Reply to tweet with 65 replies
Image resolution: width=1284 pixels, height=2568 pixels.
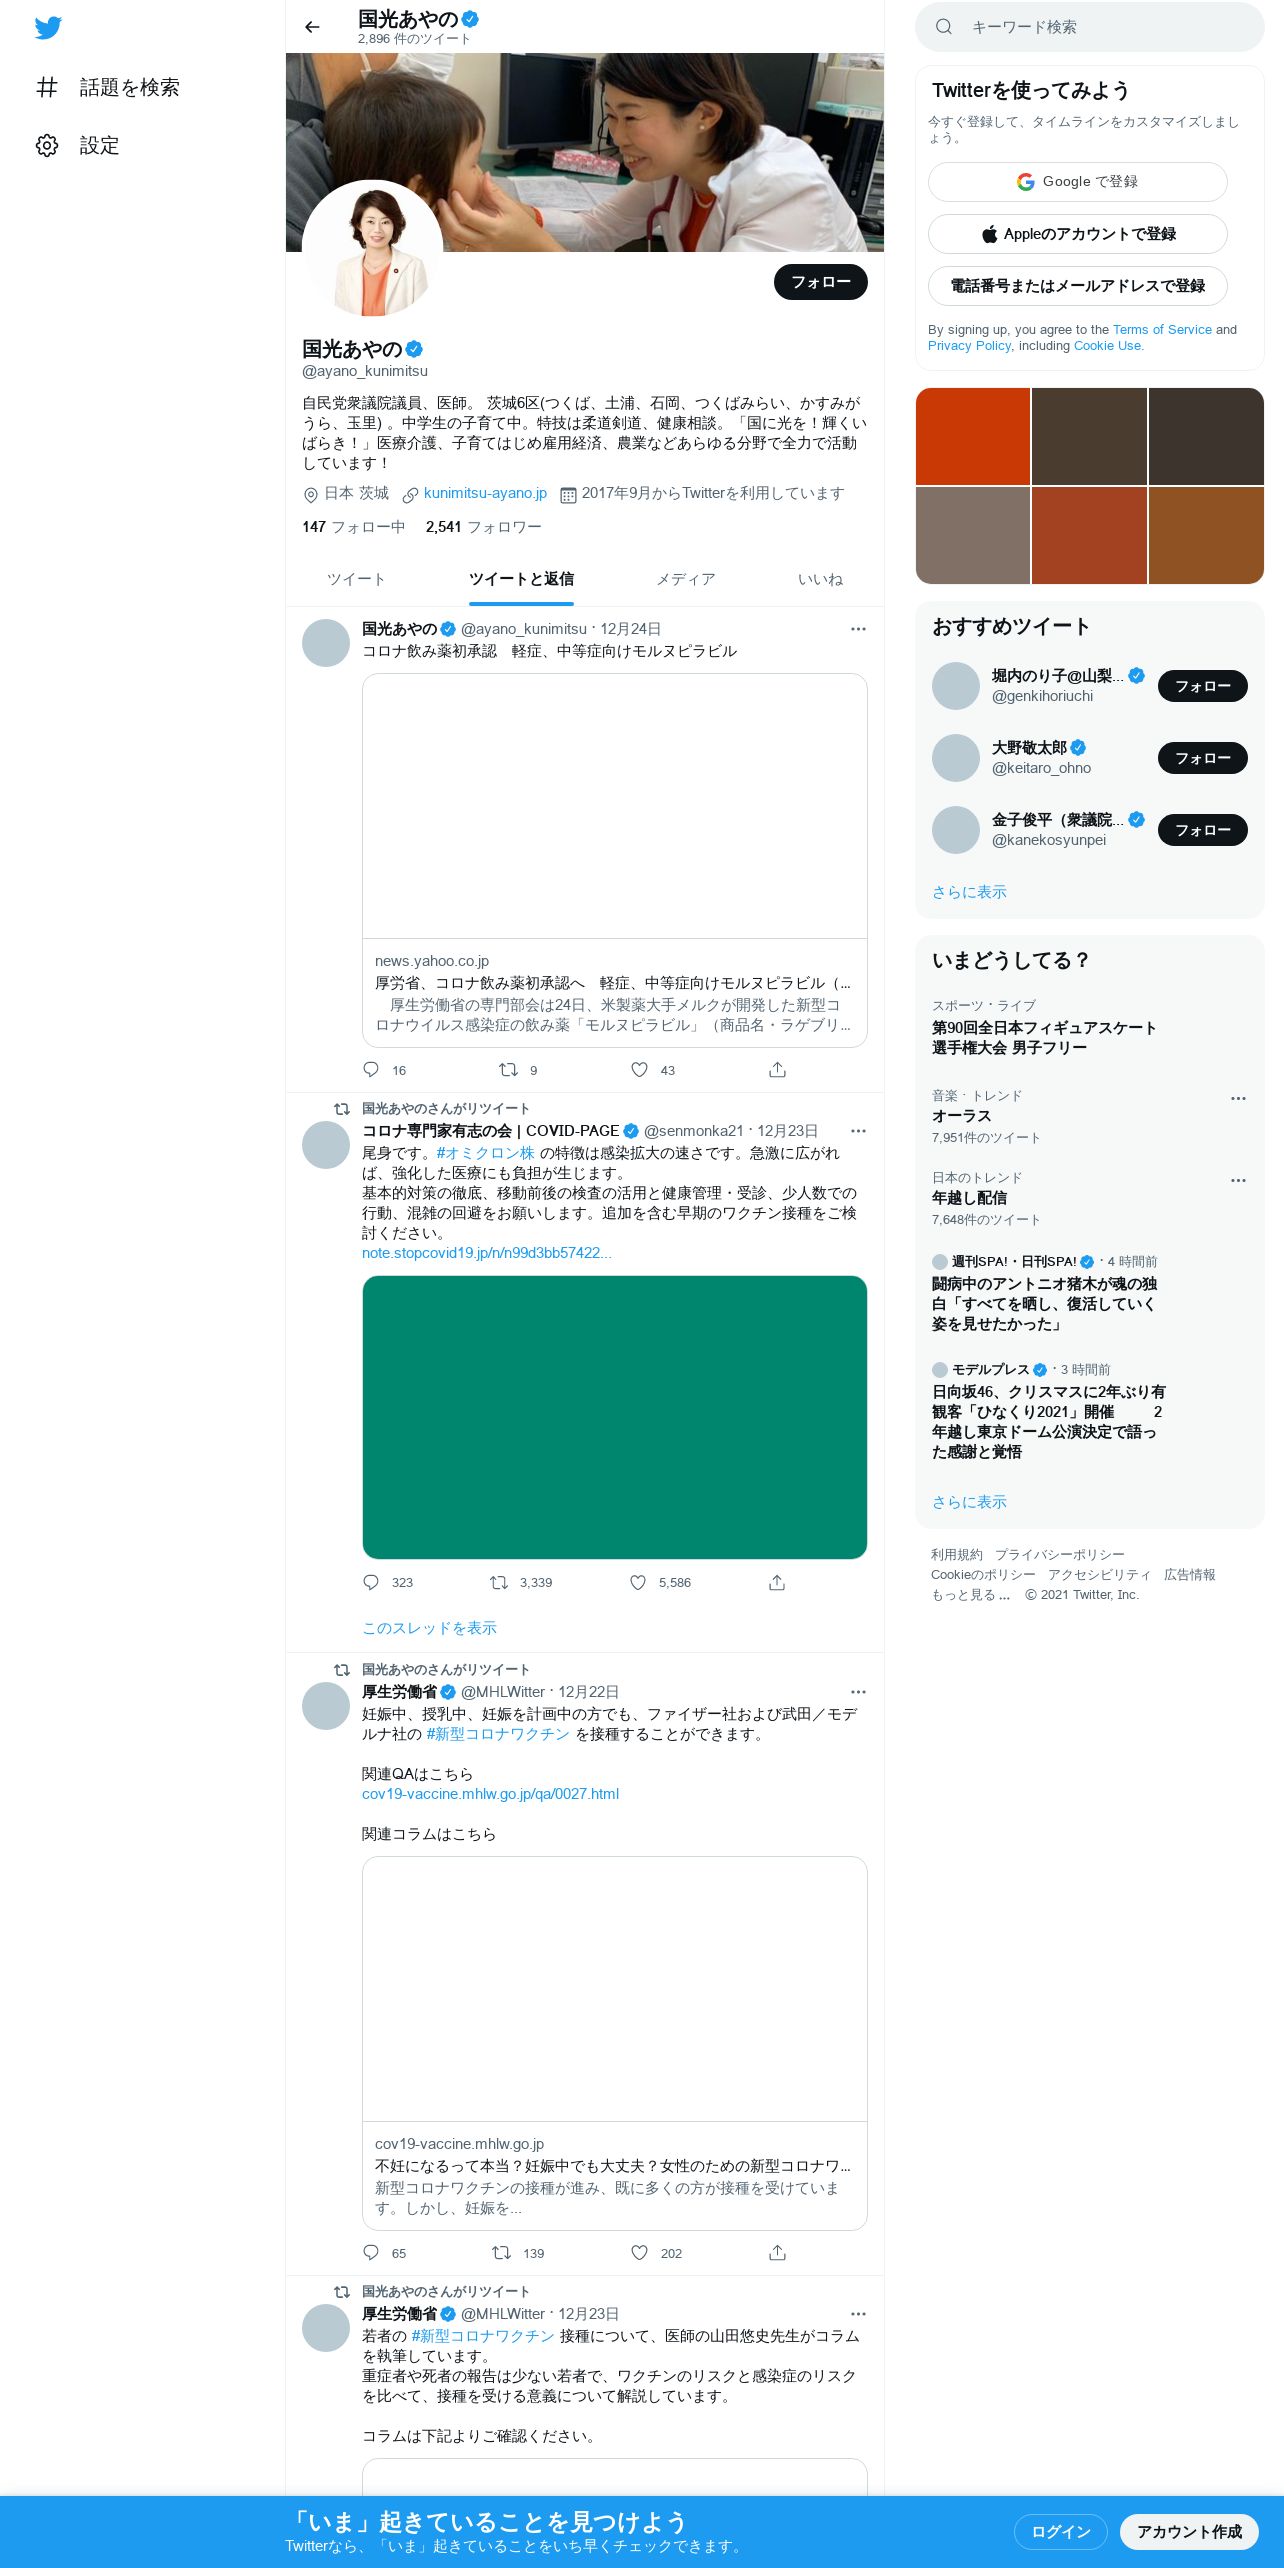371,2253
